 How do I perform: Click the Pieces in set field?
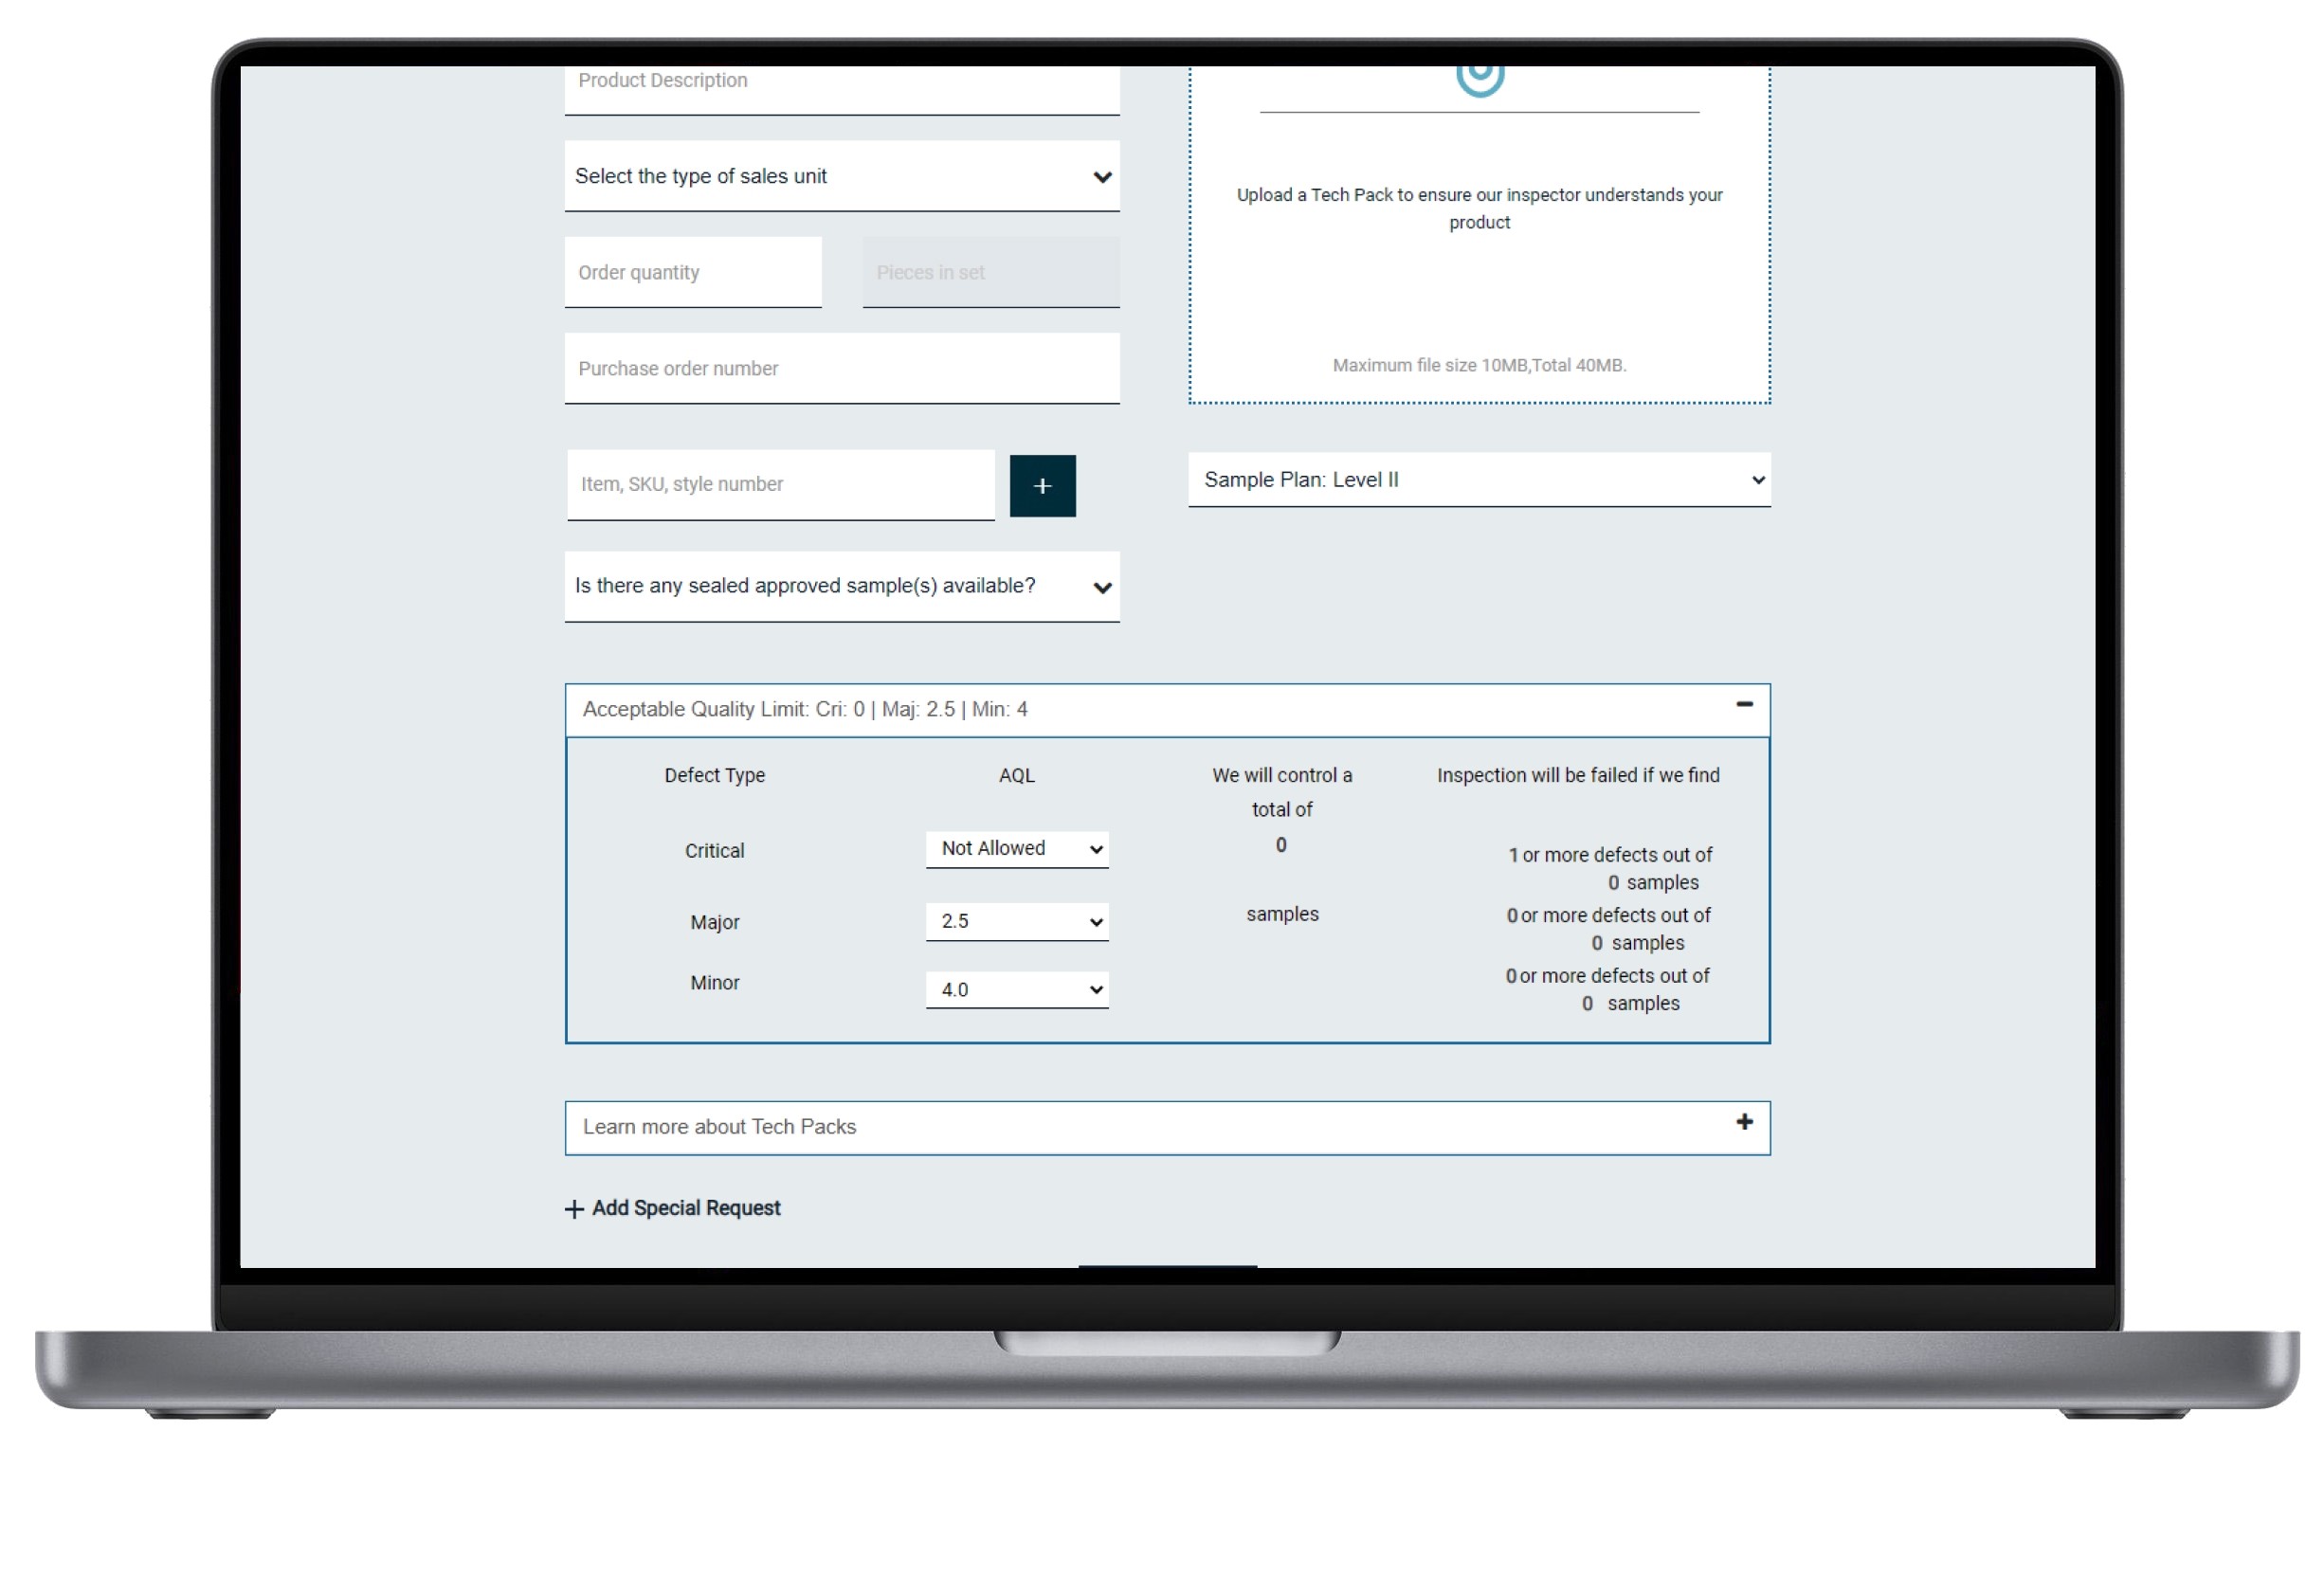click(x=990, y=272)
